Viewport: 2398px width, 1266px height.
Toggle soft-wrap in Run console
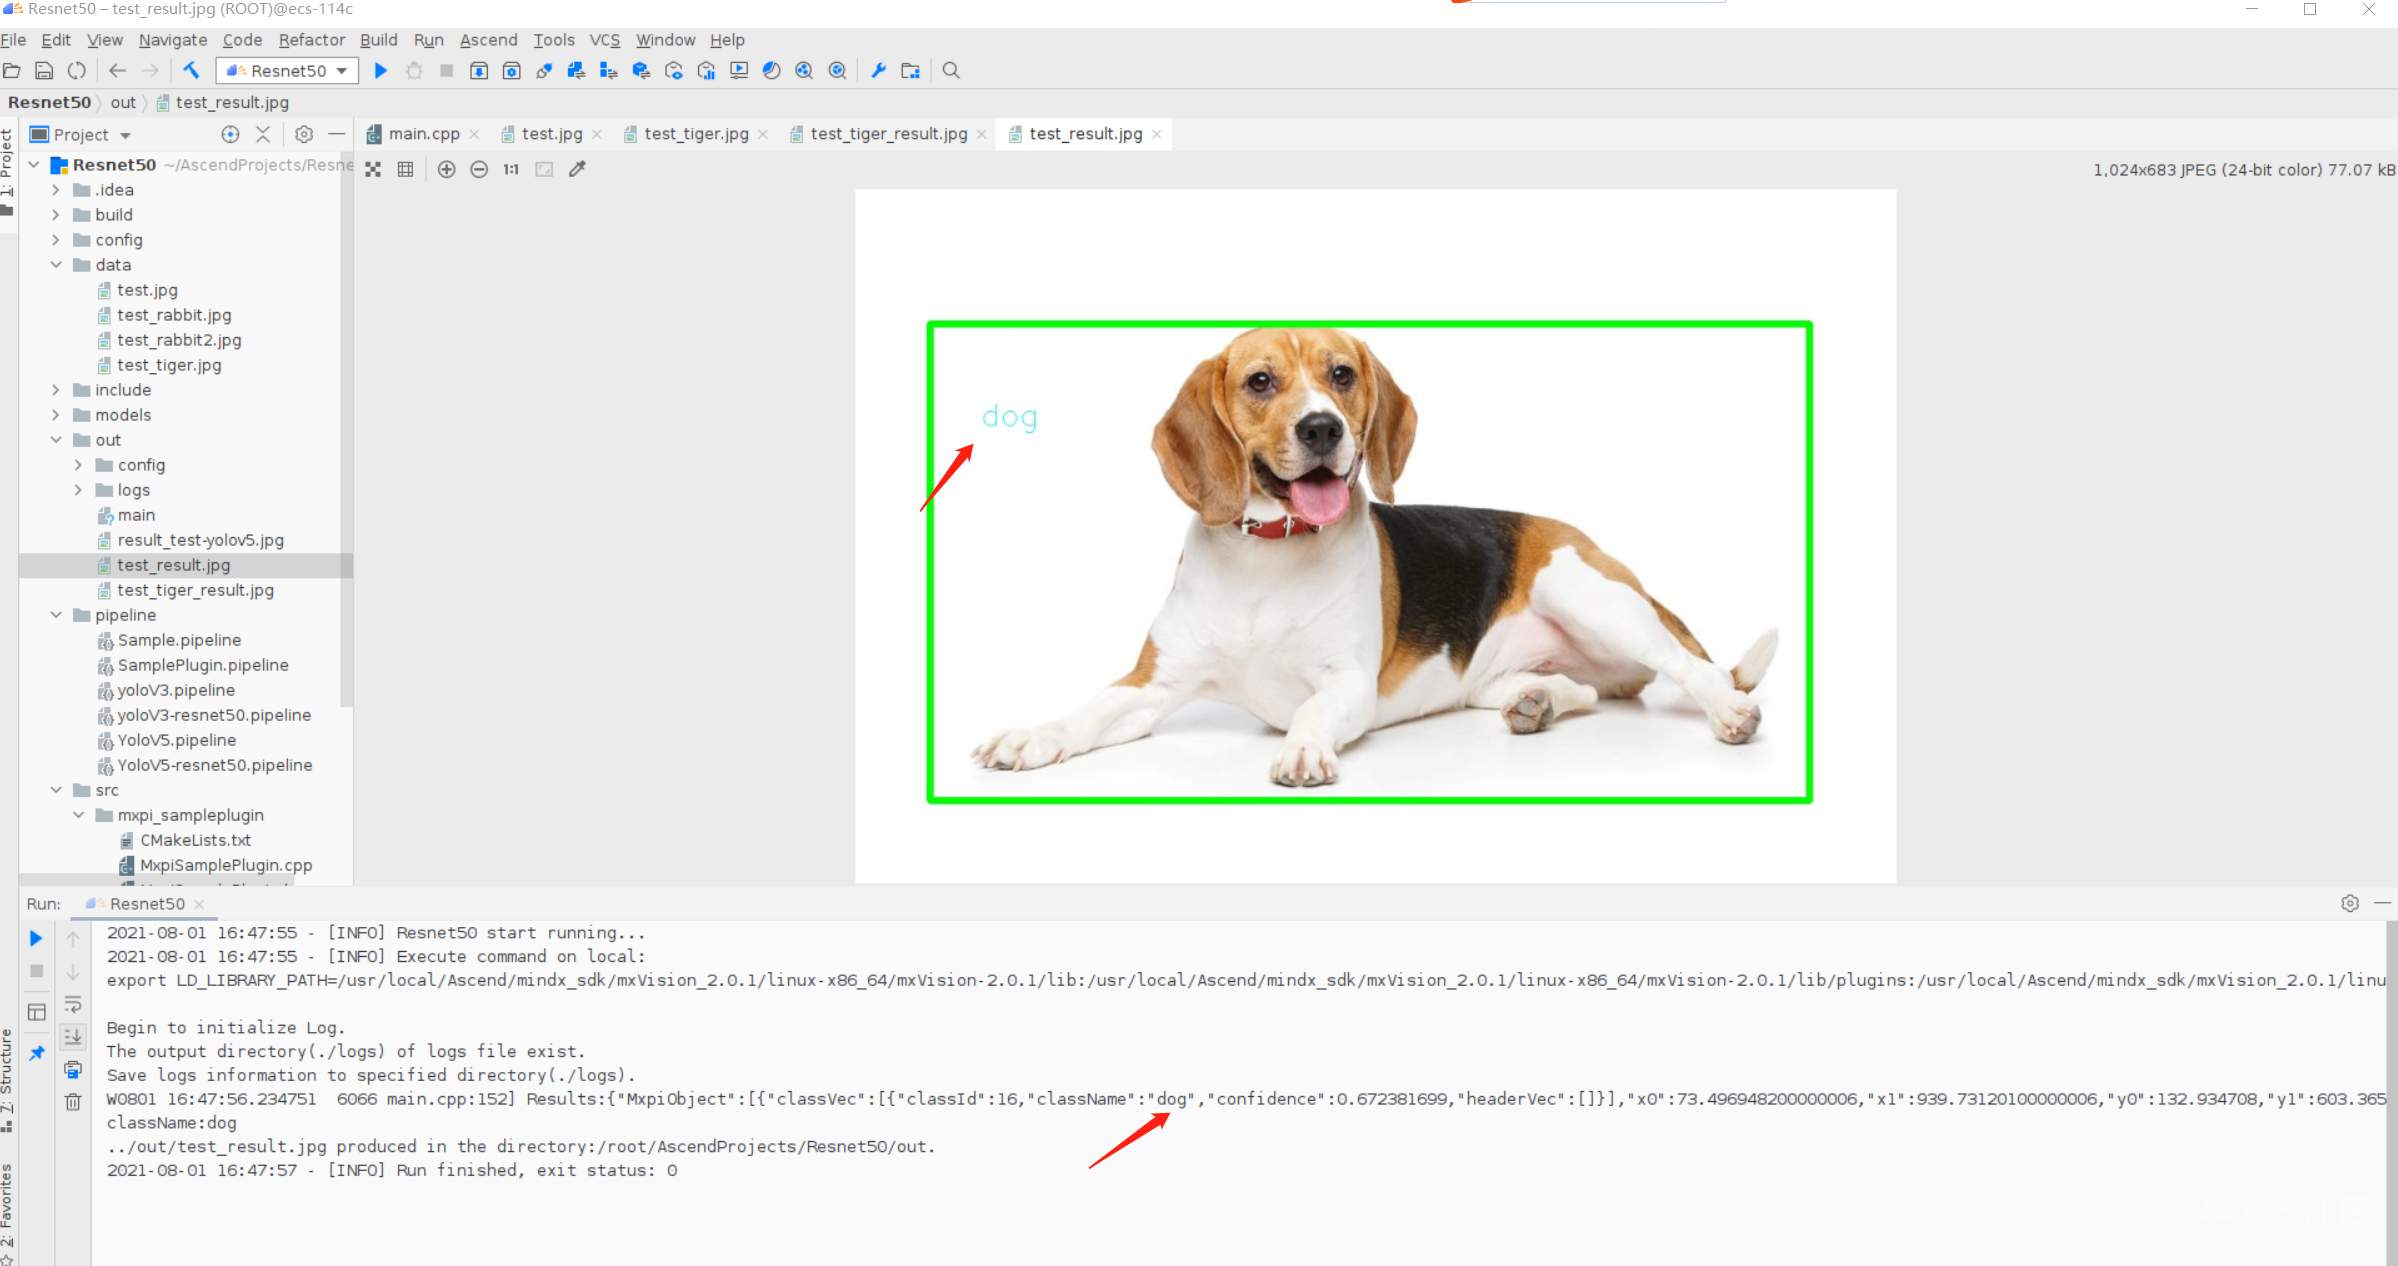tap(73, 1004)
